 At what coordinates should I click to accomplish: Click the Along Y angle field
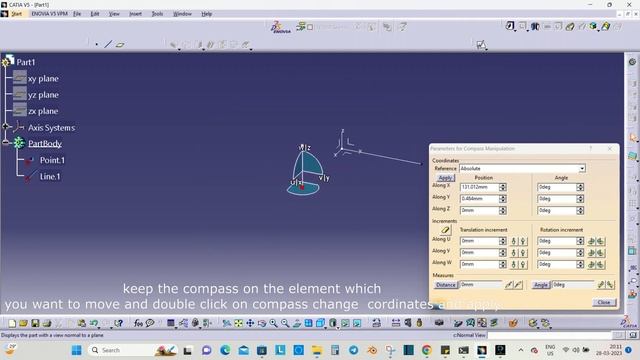[557, 199]
